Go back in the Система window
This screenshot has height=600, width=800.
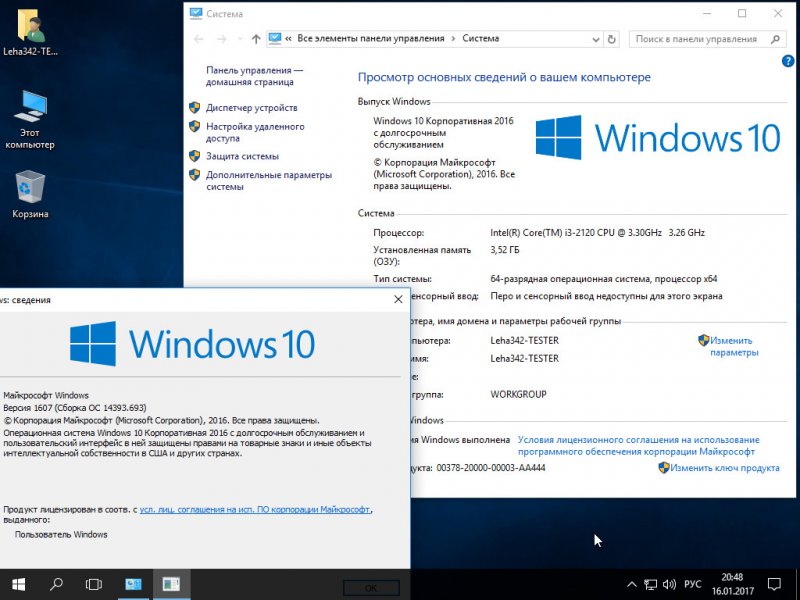pyautogui.click(x=198, y=39)
